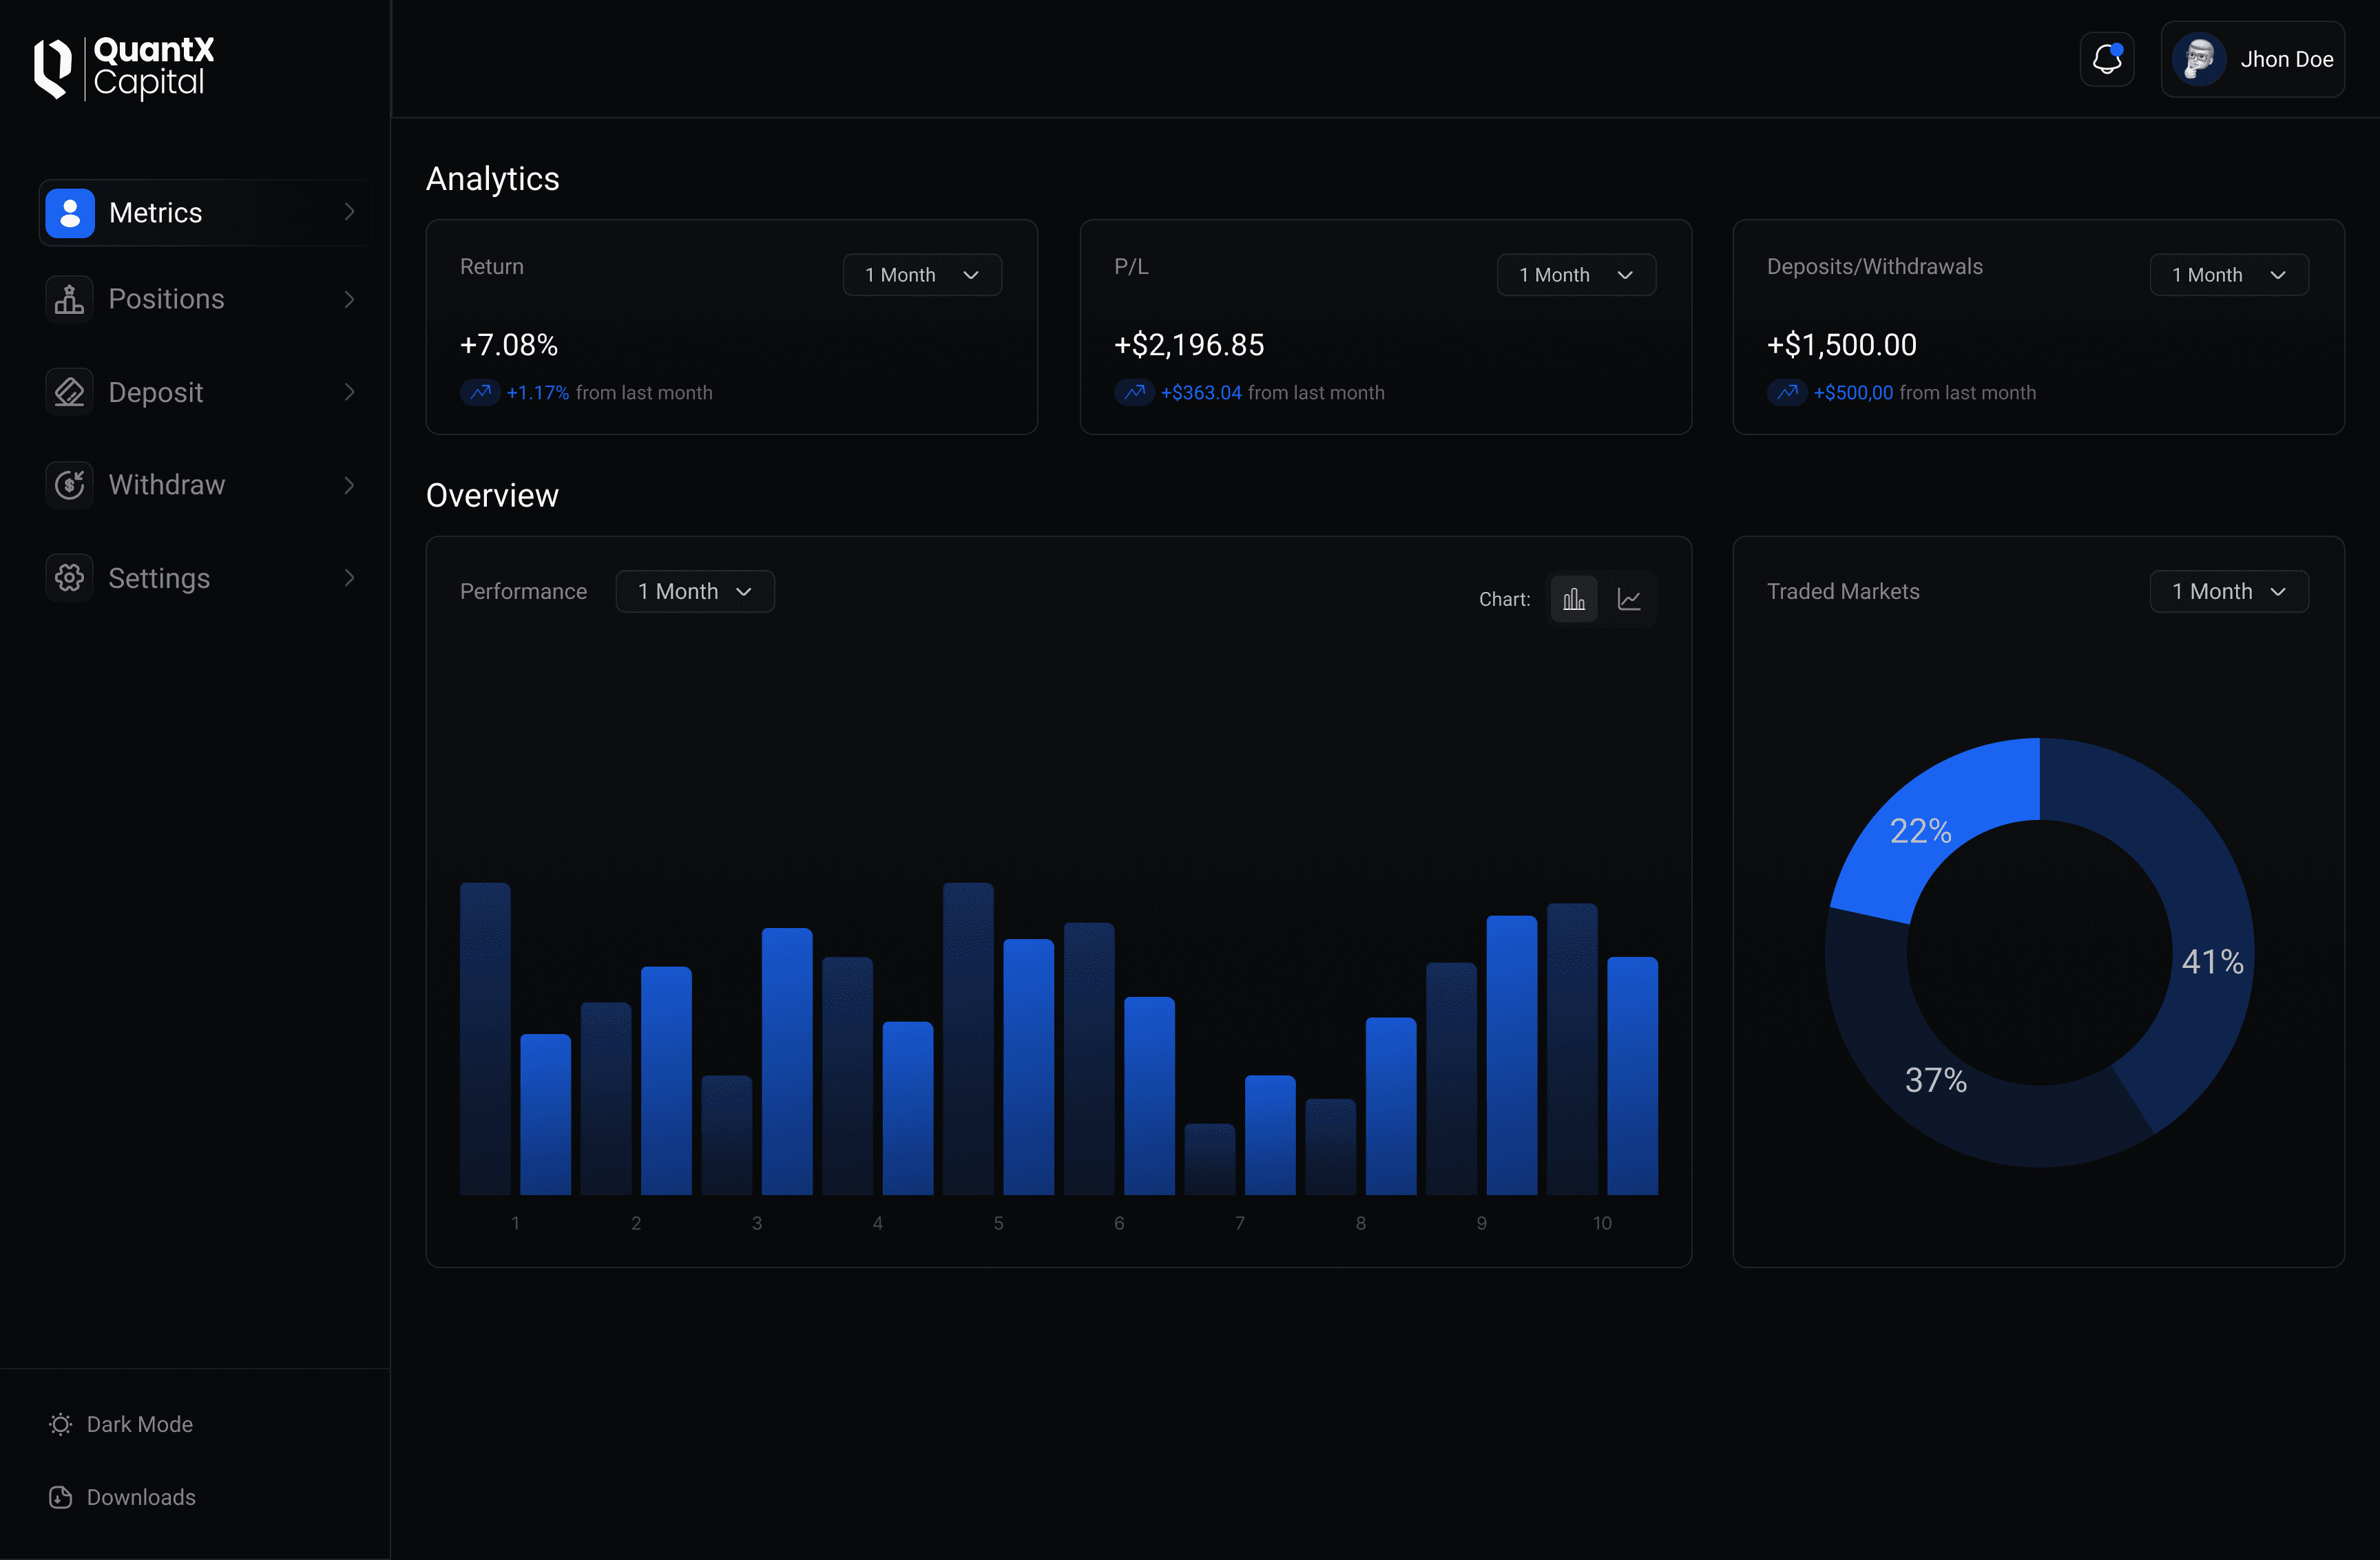Click the QuantX Capital logo
This screenshot has width=2380, height=1560.
pos(124,68)
